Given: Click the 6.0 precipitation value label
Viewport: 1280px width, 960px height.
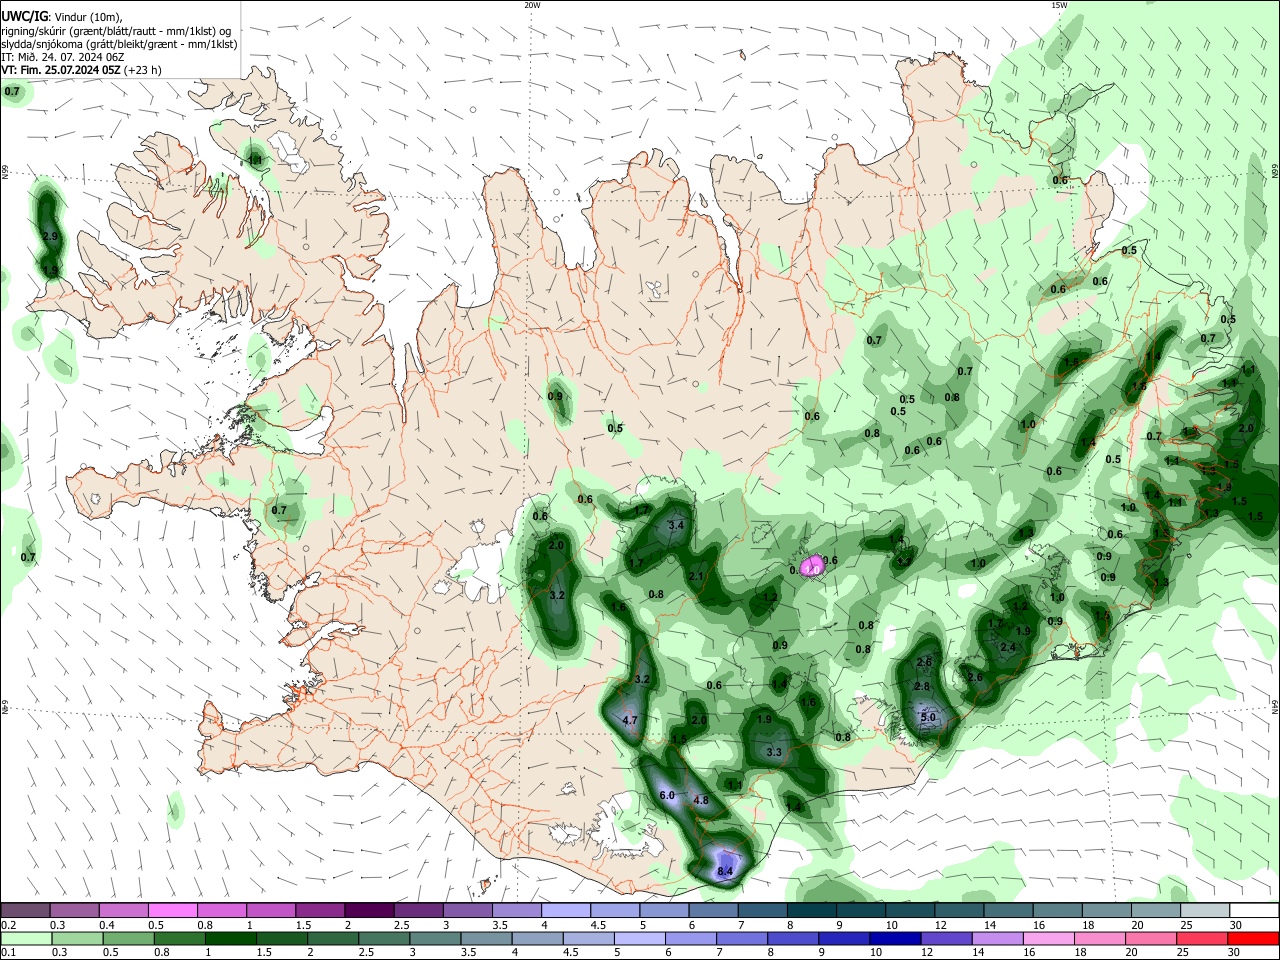Looking at the screenshot, I should (x=667, y=795).
